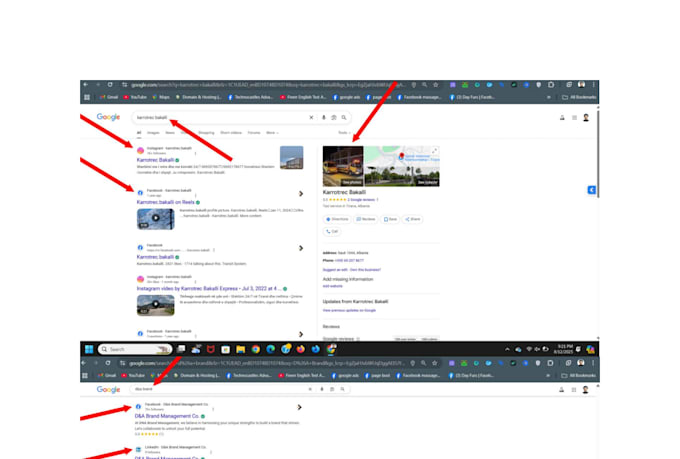This screenshot has height=459, width=680.
Task: Open View previous updates on Google
Action: [349, 311]
